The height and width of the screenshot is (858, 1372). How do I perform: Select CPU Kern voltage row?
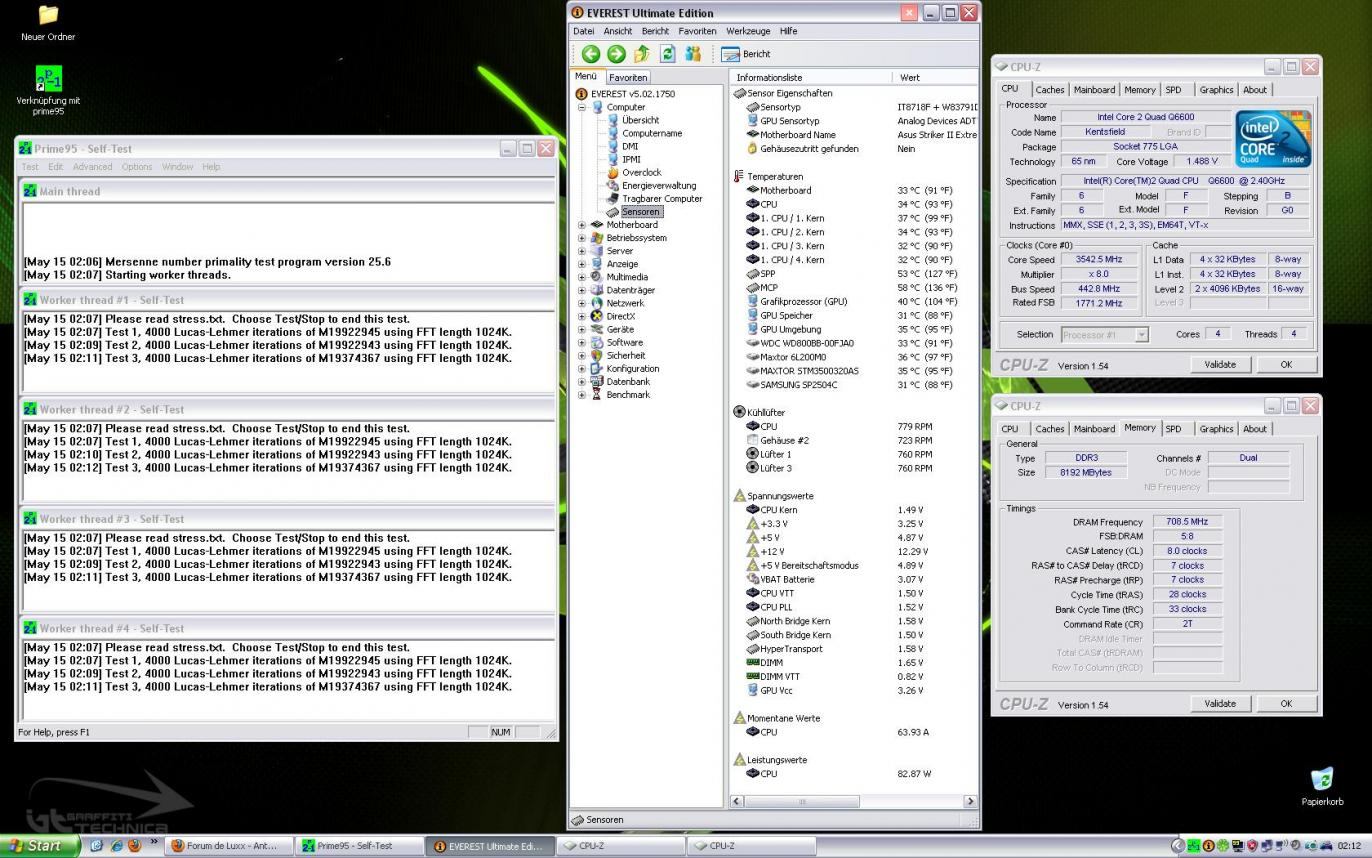click(854, 510)
